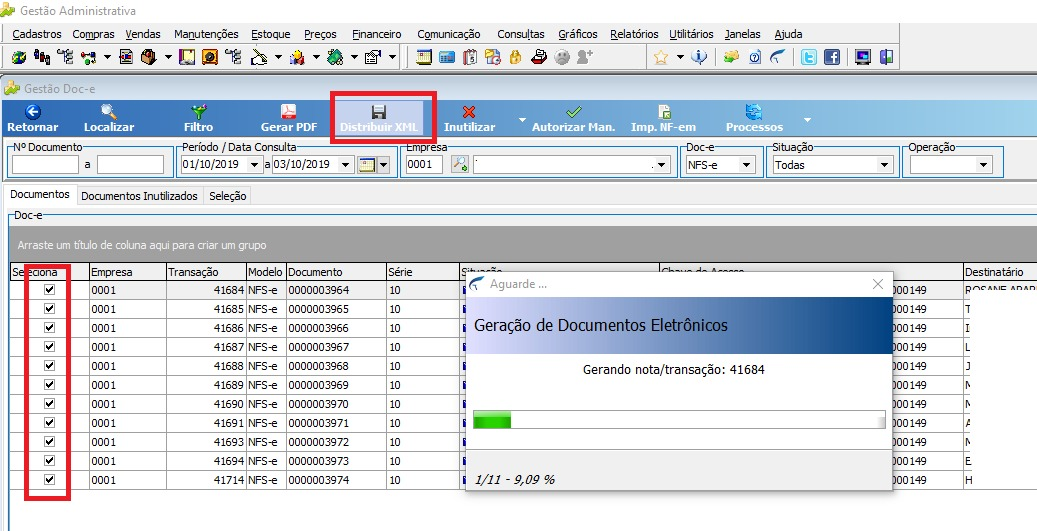Image resolution: width=1037 pixels, height=531 pixels.
Task: Open the dropdown arrow next to Inutilizar
Action: pos(522,120)
